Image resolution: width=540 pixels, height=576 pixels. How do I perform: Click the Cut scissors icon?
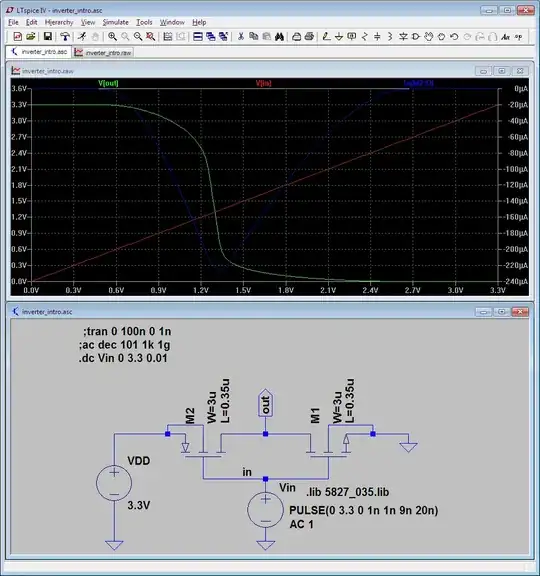241,36
